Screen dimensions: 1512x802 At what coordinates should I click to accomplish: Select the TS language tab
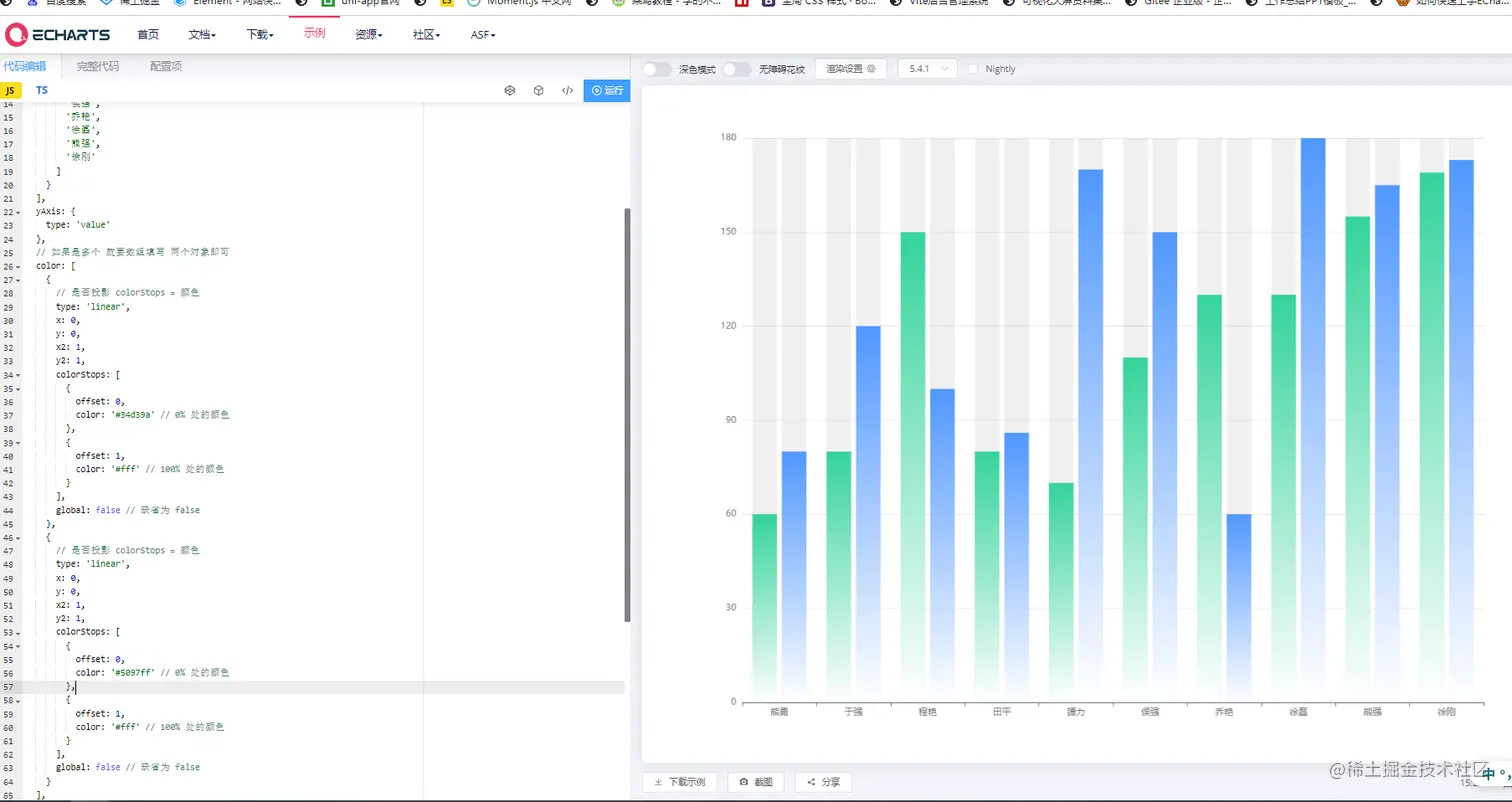pos(42,90)
